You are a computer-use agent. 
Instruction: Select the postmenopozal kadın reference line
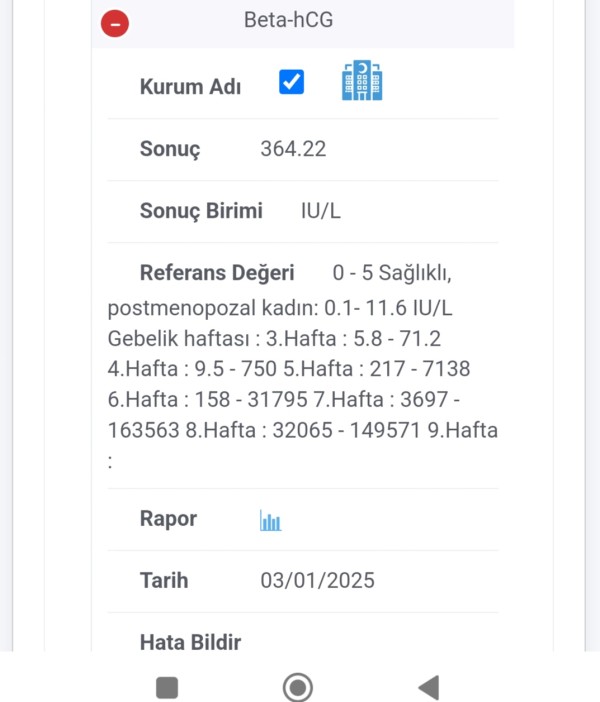click(x=280, y=308)
